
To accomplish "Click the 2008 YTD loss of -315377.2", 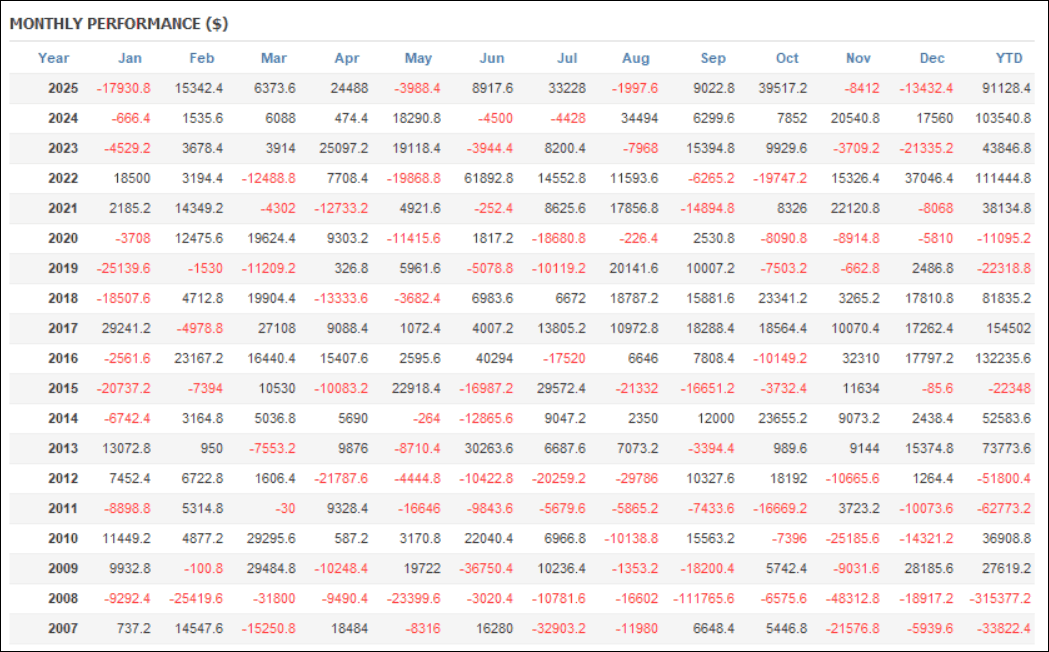I will click(x=1000, y=598).
